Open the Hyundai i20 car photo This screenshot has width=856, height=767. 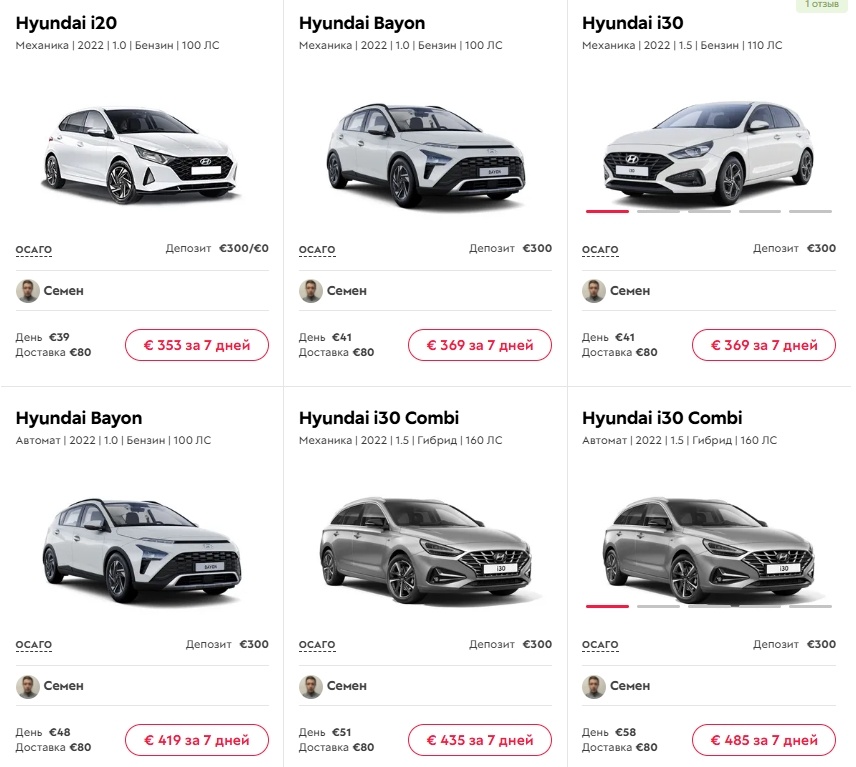[140, 150]
